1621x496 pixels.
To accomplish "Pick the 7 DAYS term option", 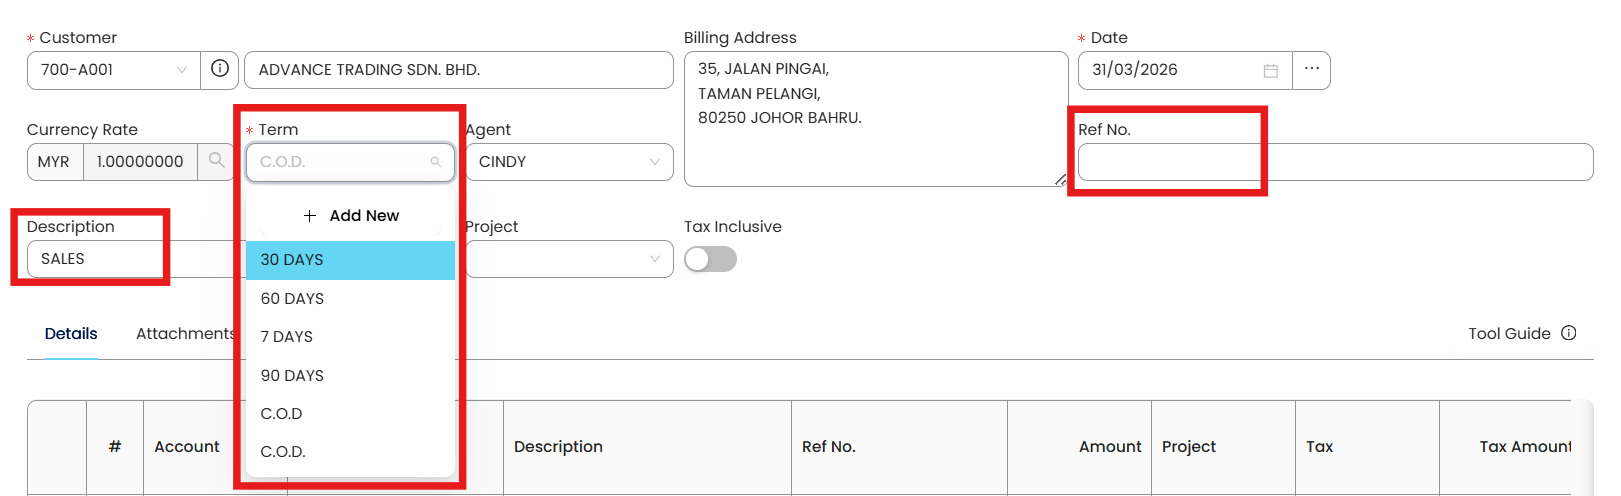I will click(x=287, y=337).
